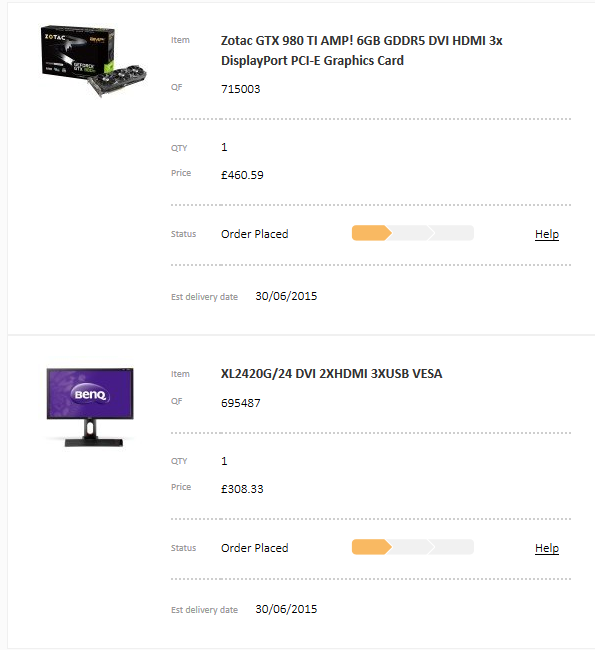This screenshot has height=650, width=595.
Task: Click the Zotac order quantity value
Action: (224, 147)
